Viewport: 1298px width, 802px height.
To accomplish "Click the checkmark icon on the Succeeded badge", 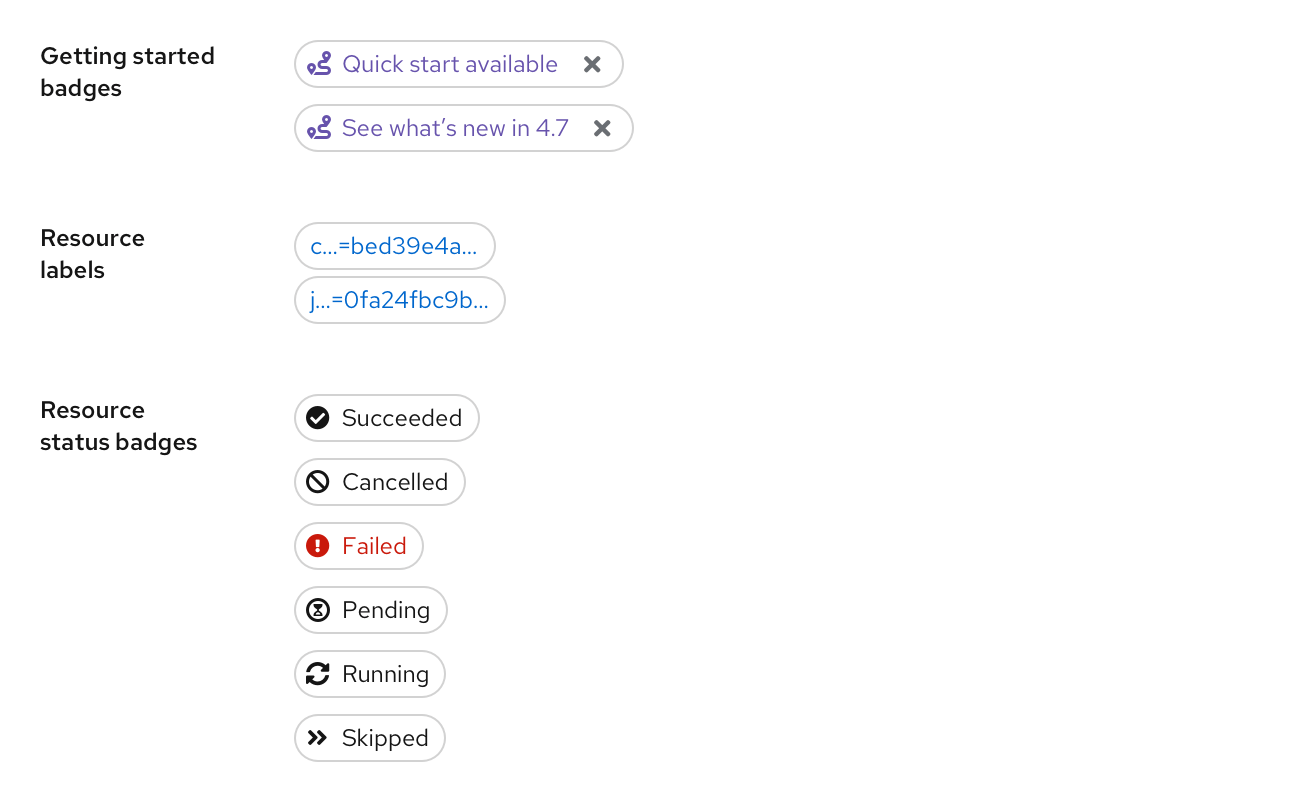I will point(317,418).
